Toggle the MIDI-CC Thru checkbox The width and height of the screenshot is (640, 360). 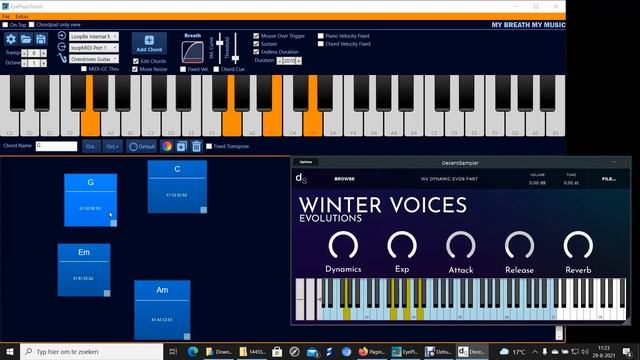tap(84, 69)
